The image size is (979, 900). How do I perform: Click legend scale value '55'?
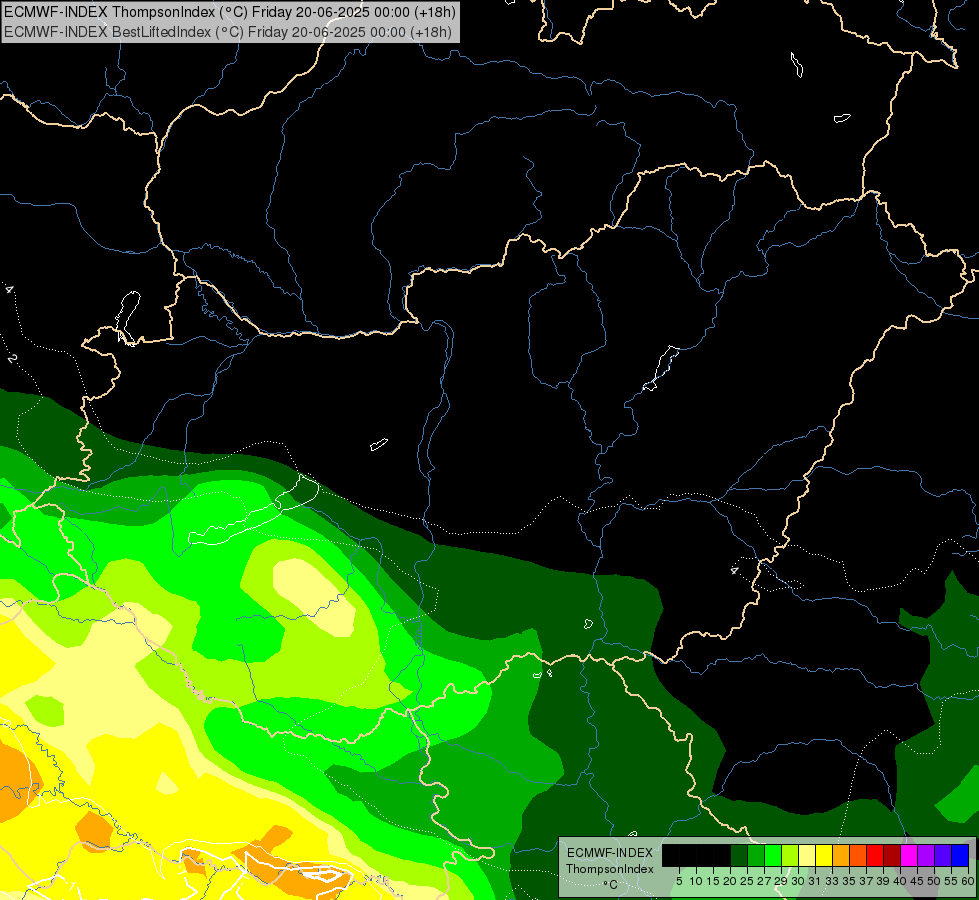(952, 881)
